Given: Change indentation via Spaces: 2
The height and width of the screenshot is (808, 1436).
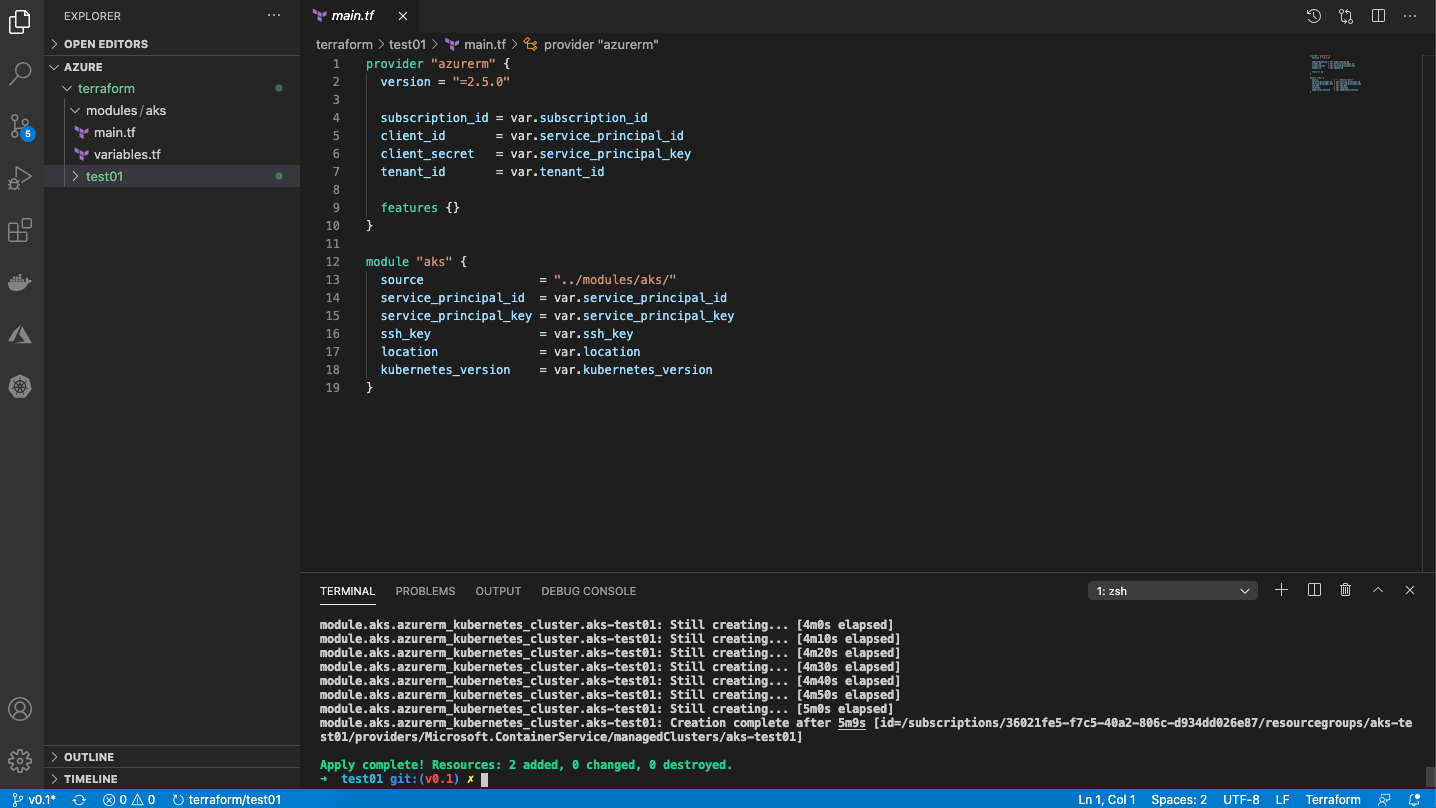Looking at the screenshot, I should pyautogui.click(x=1179, y=799).
